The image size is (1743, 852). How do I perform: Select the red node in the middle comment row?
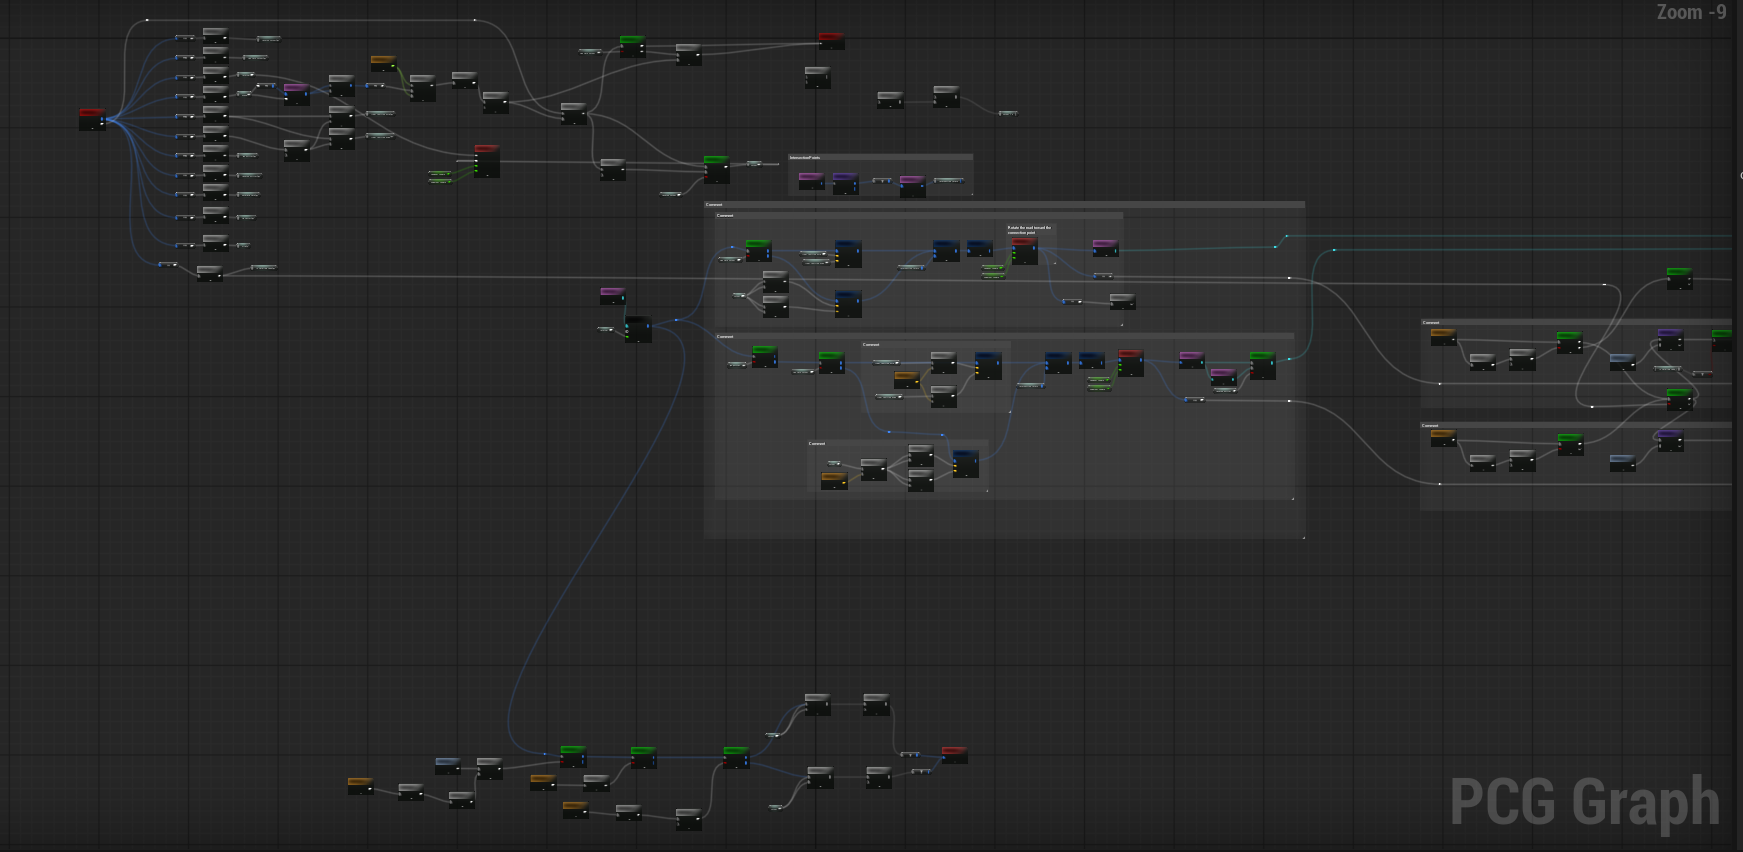coord(1130,363)
